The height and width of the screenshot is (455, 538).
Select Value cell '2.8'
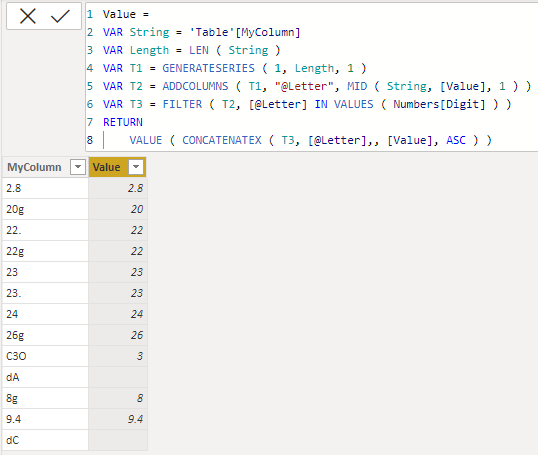[x=118, y=188]
